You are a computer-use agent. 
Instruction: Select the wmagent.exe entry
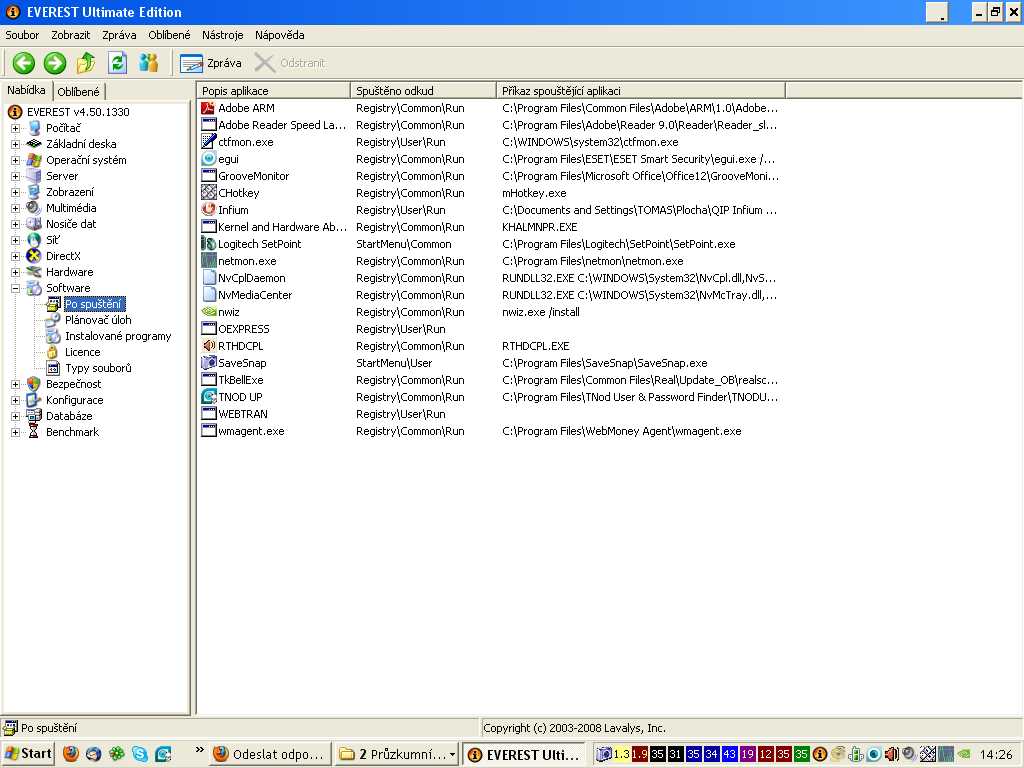[251, 431]
